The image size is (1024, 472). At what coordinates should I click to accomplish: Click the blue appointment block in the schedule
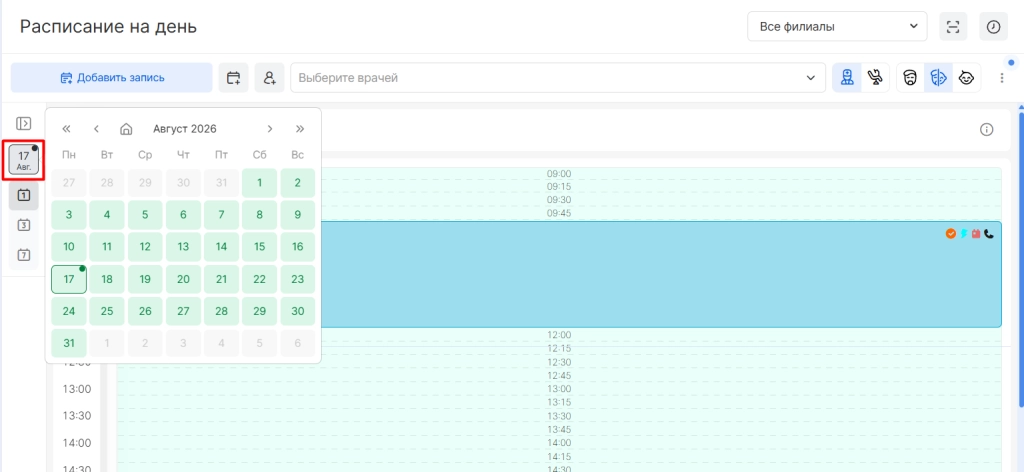pyautogui.click(x=660, y=274)
